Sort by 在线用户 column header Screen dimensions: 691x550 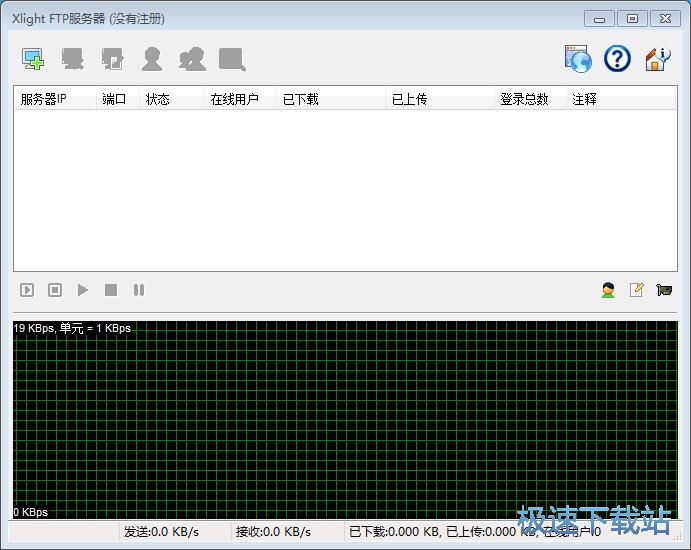(241, 99)
